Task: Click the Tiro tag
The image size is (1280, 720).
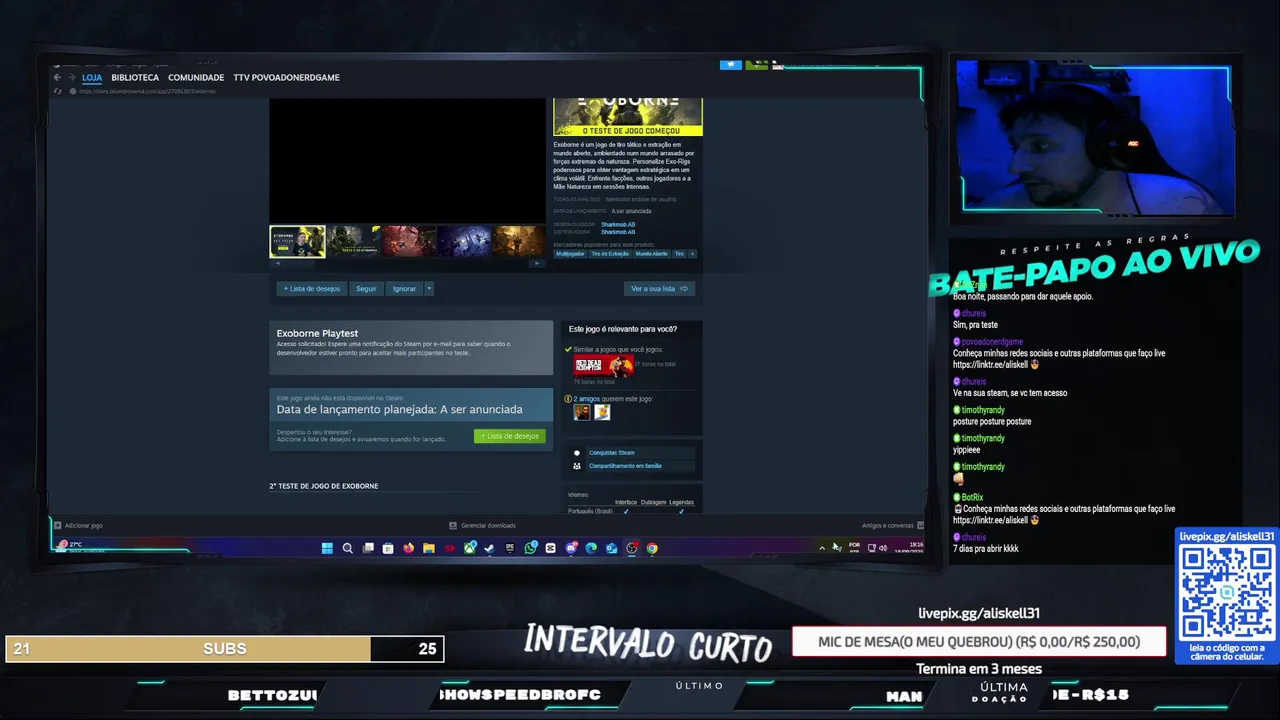Action: click(x=679, y=254)
